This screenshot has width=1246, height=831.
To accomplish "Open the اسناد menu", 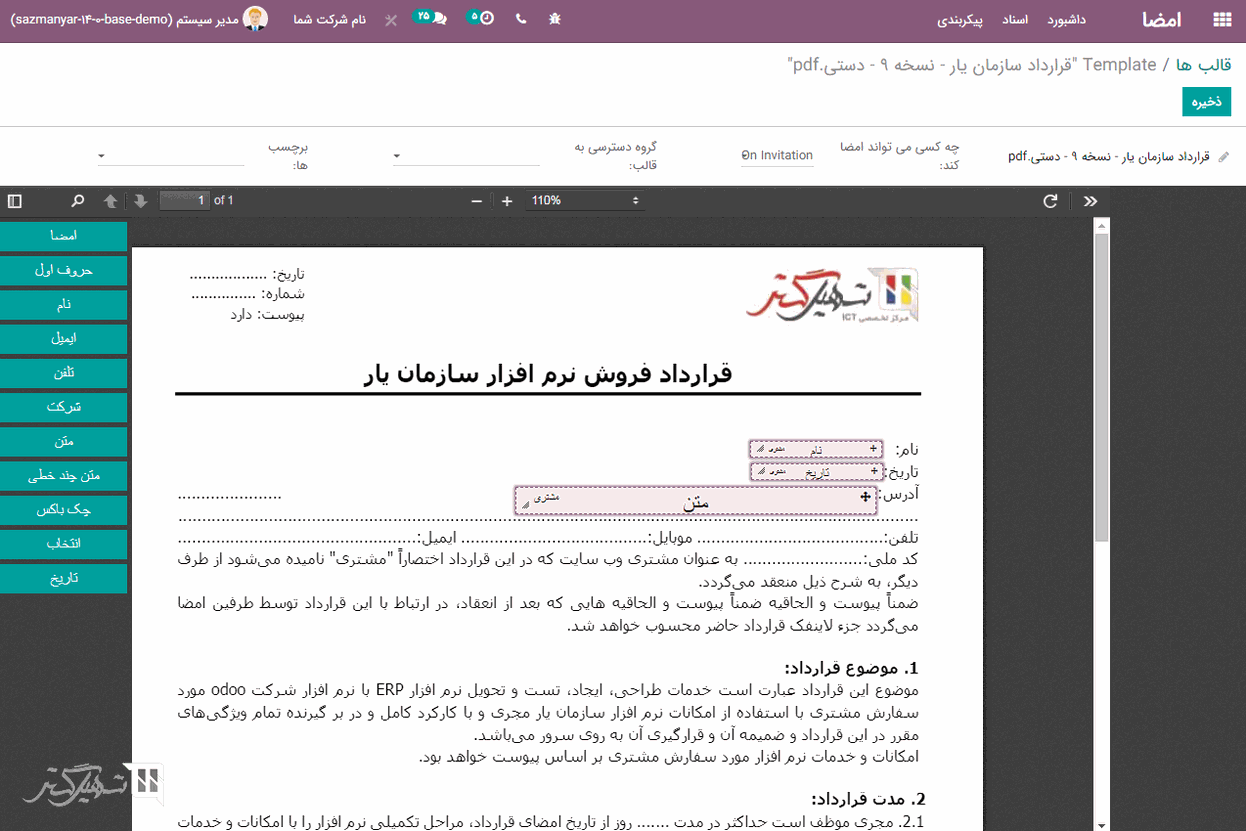I will (1015, 20).
